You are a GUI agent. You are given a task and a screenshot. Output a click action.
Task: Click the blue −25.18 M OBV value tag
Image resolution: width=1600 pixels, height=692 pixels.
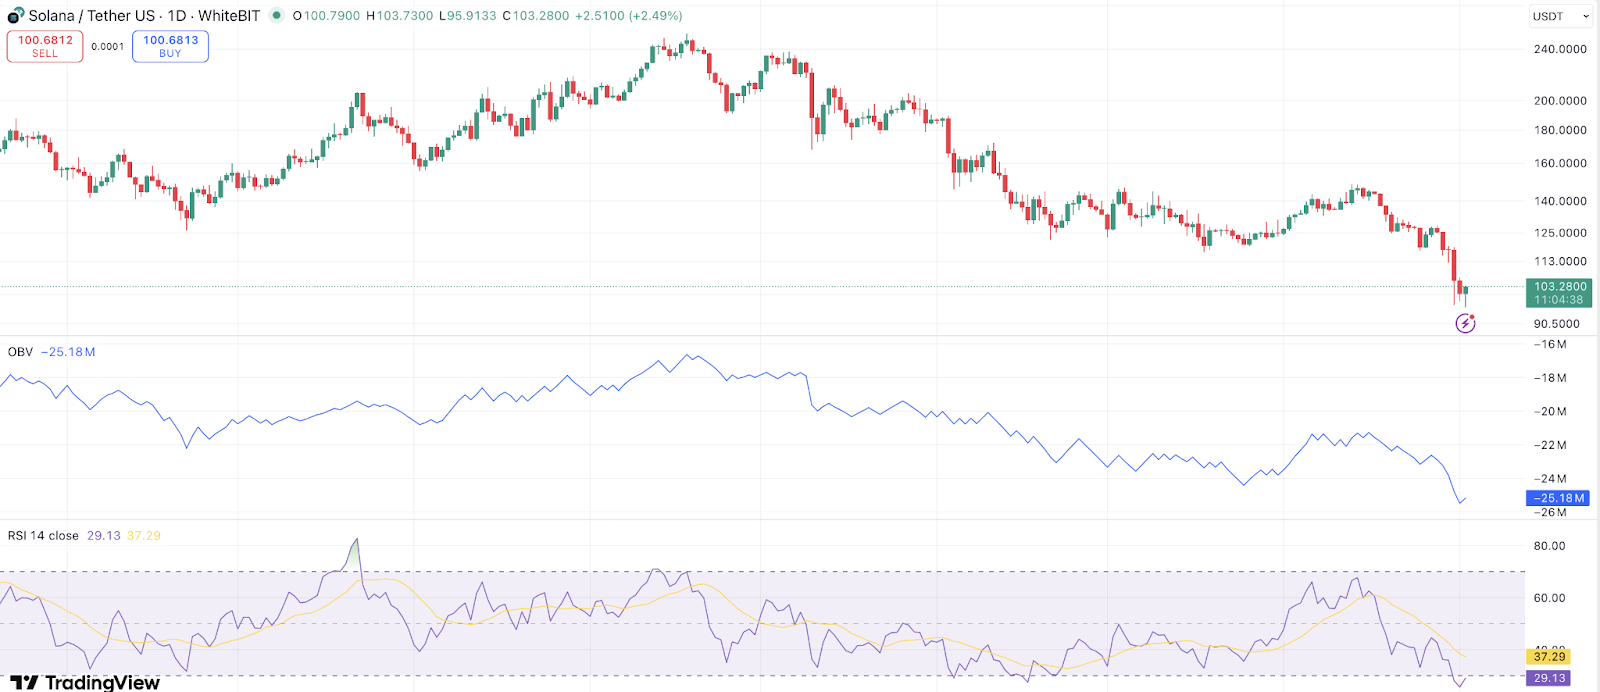click(x=1558, y=498)
